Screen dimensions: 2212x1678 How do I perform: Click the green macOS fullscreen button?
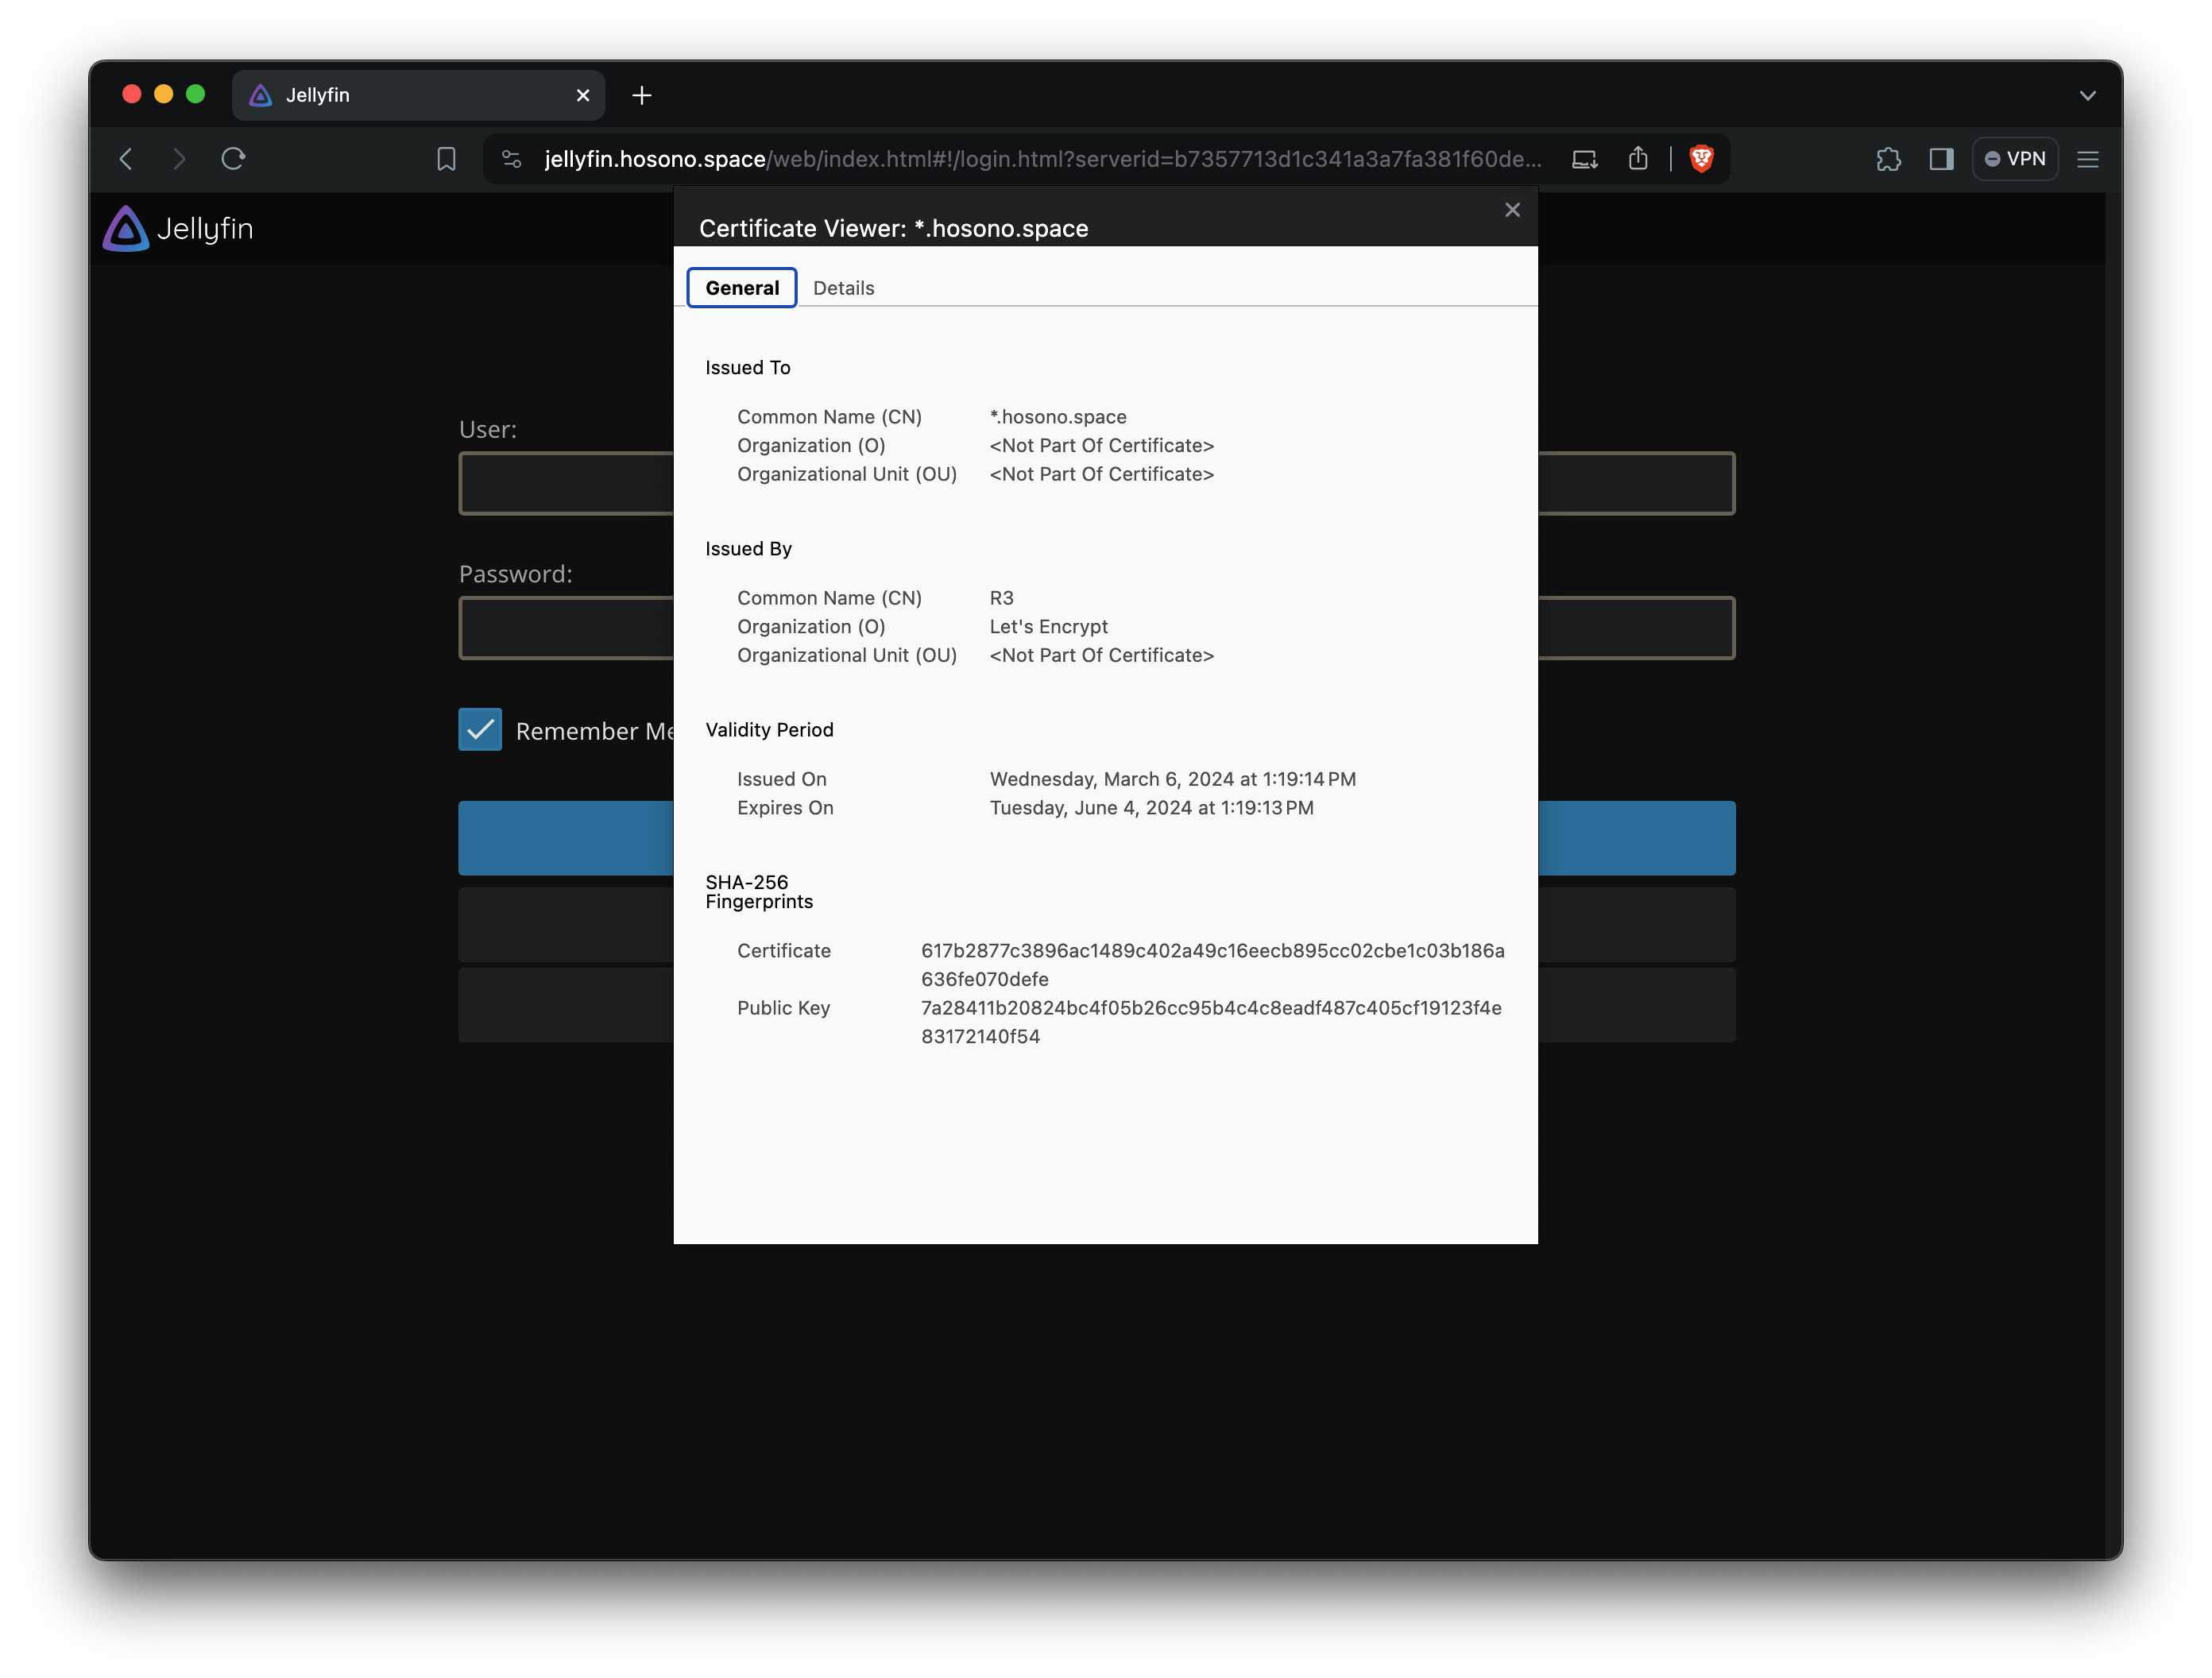click(x=195, y=94)
